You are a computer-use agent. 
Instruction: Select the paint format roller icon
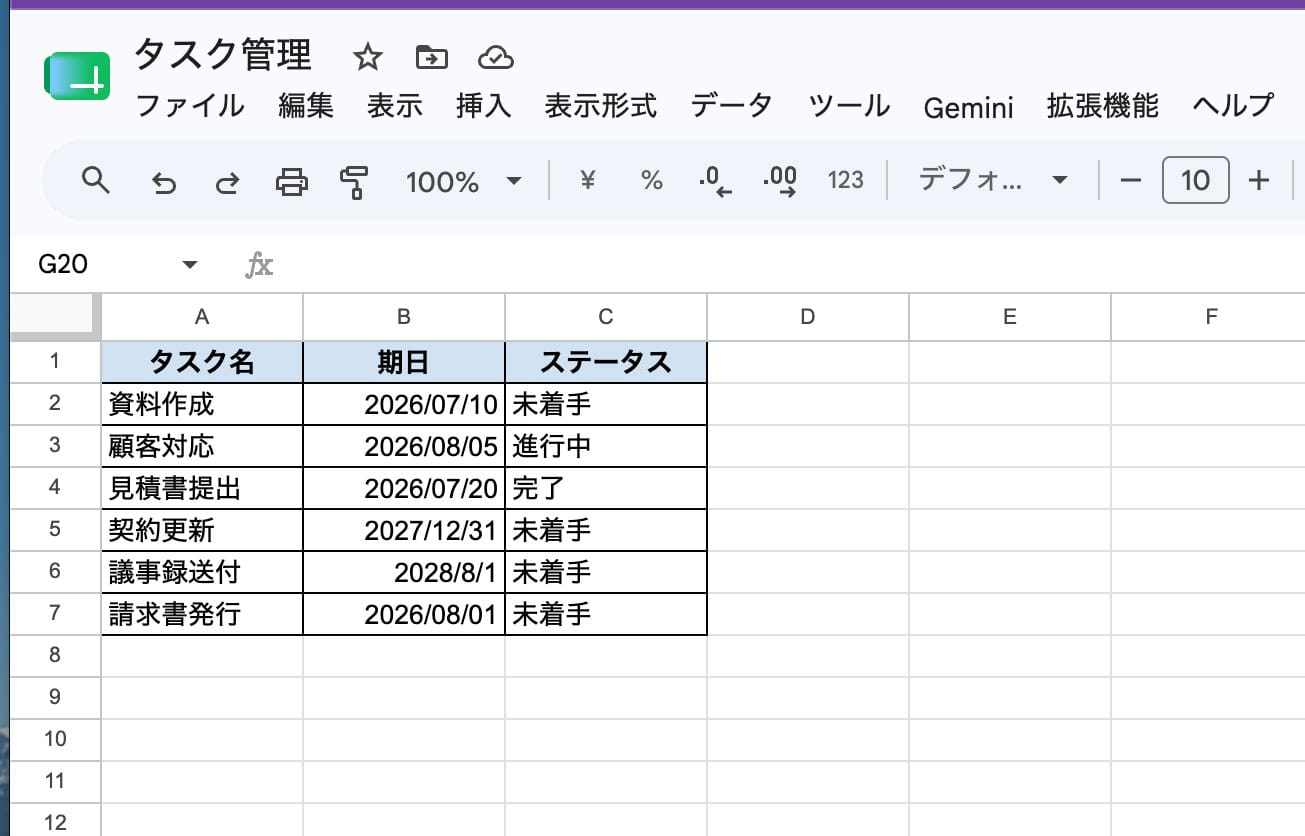pos(354,182)
